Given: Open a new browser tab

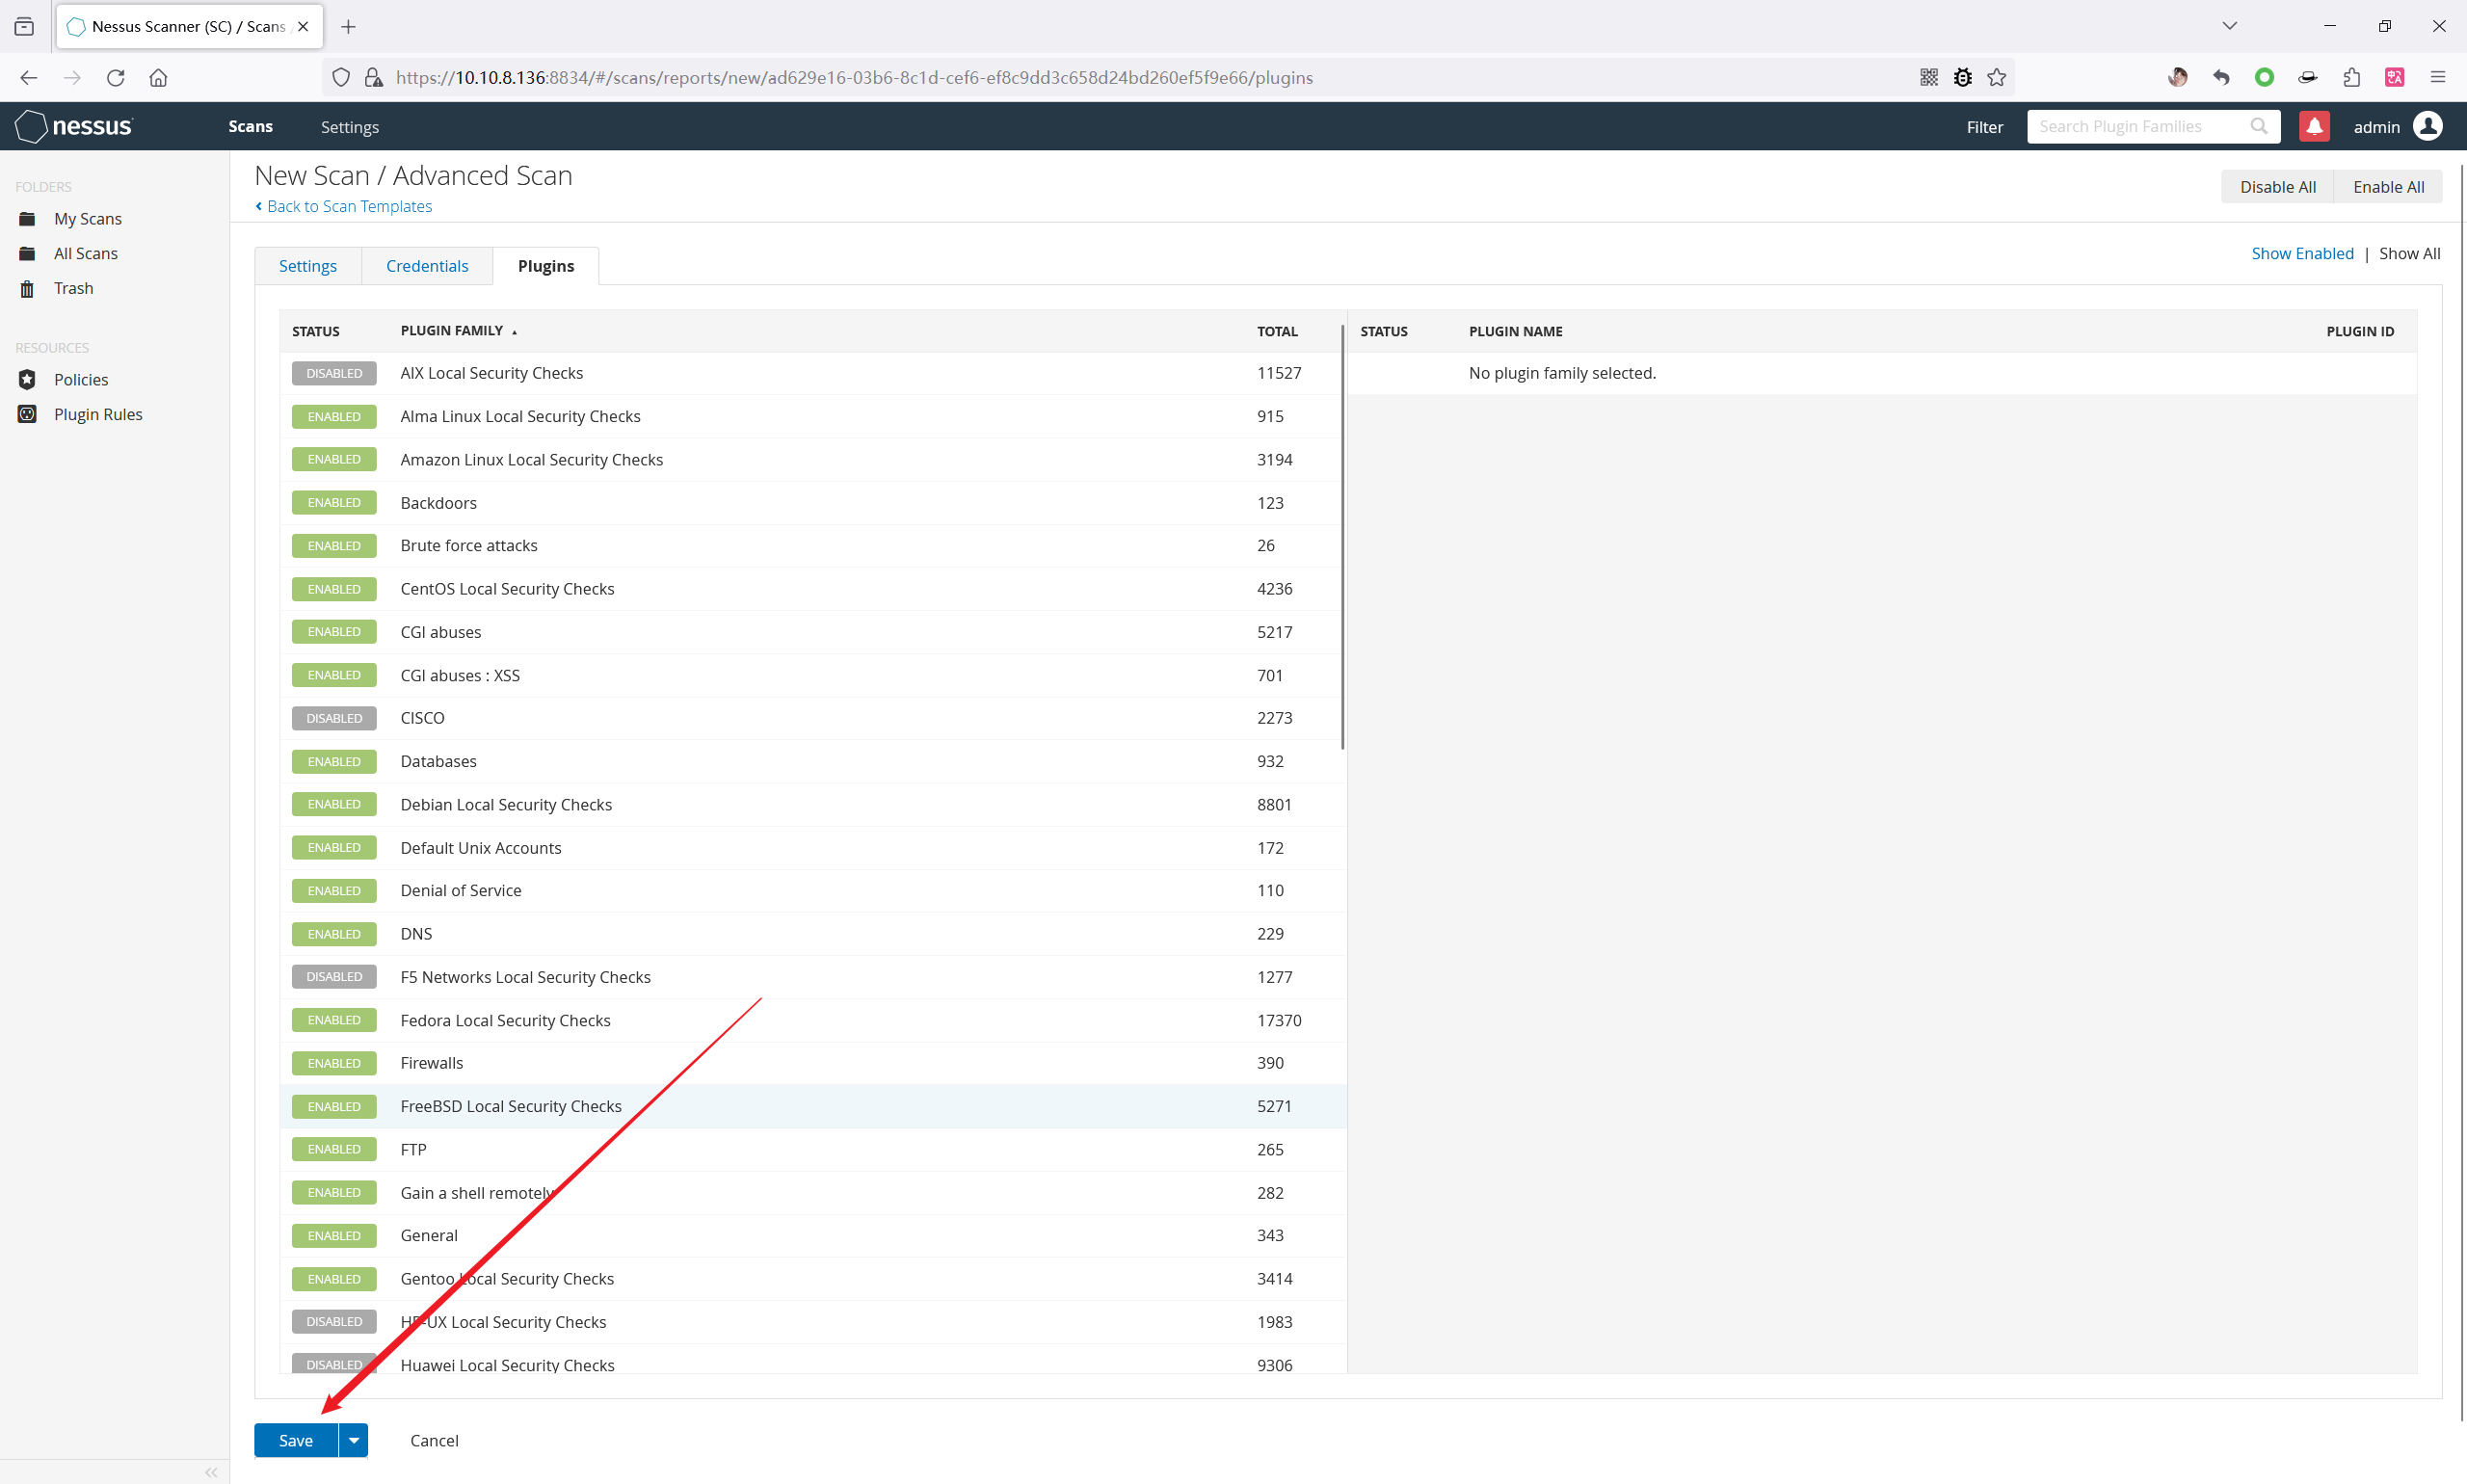Looking at the screenshot, I should tap(348, 27).
